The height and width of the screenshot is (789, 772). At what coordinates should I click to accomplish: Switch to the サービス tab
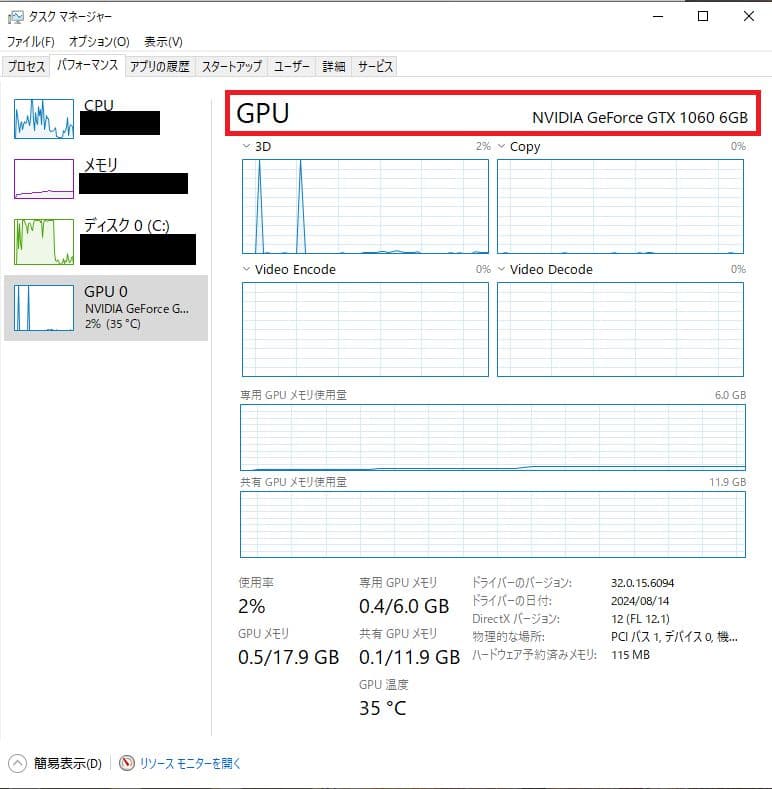coord(375,66)
